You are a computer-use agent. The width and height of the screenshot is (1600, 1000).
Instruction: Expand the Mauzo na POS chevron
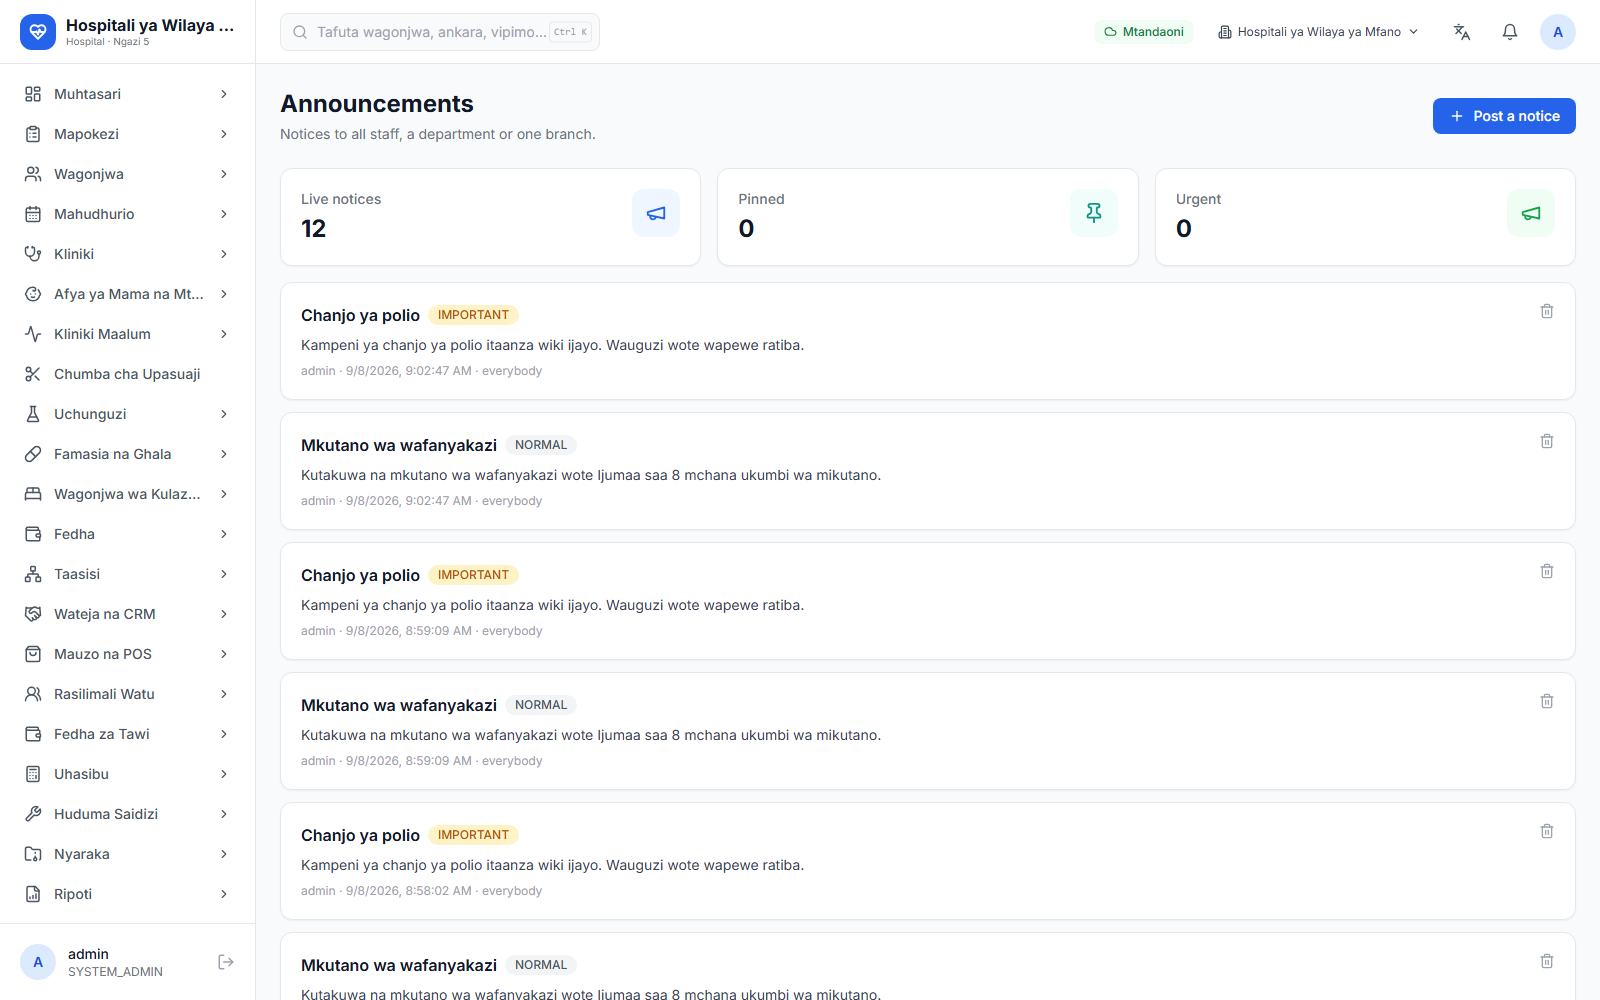tap(224, 654)
